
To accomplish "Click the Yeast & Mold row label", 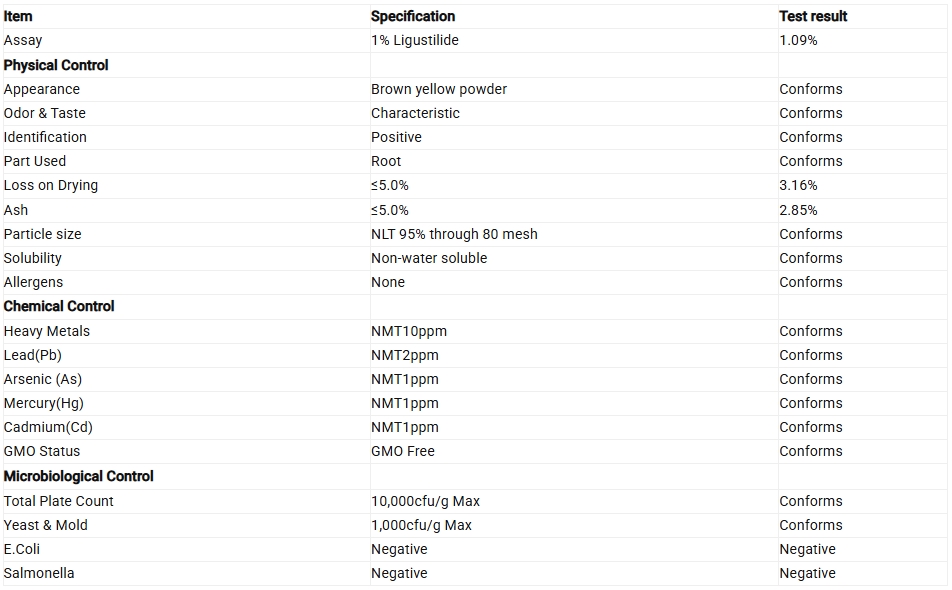I will pyautogui.click(x=46, y=526).
